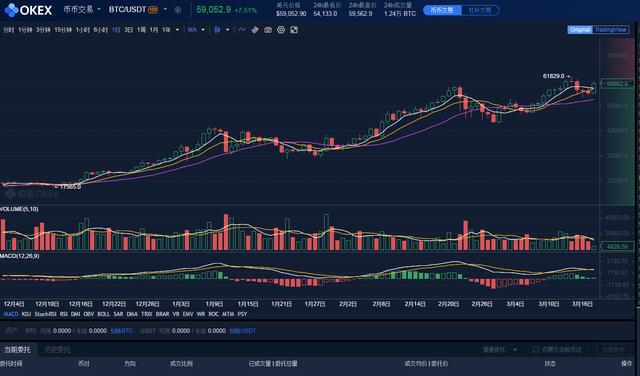Viewport: 640px width, 376px height.
Task: Click the OKEX logo
Action: [x=28, y=10]
